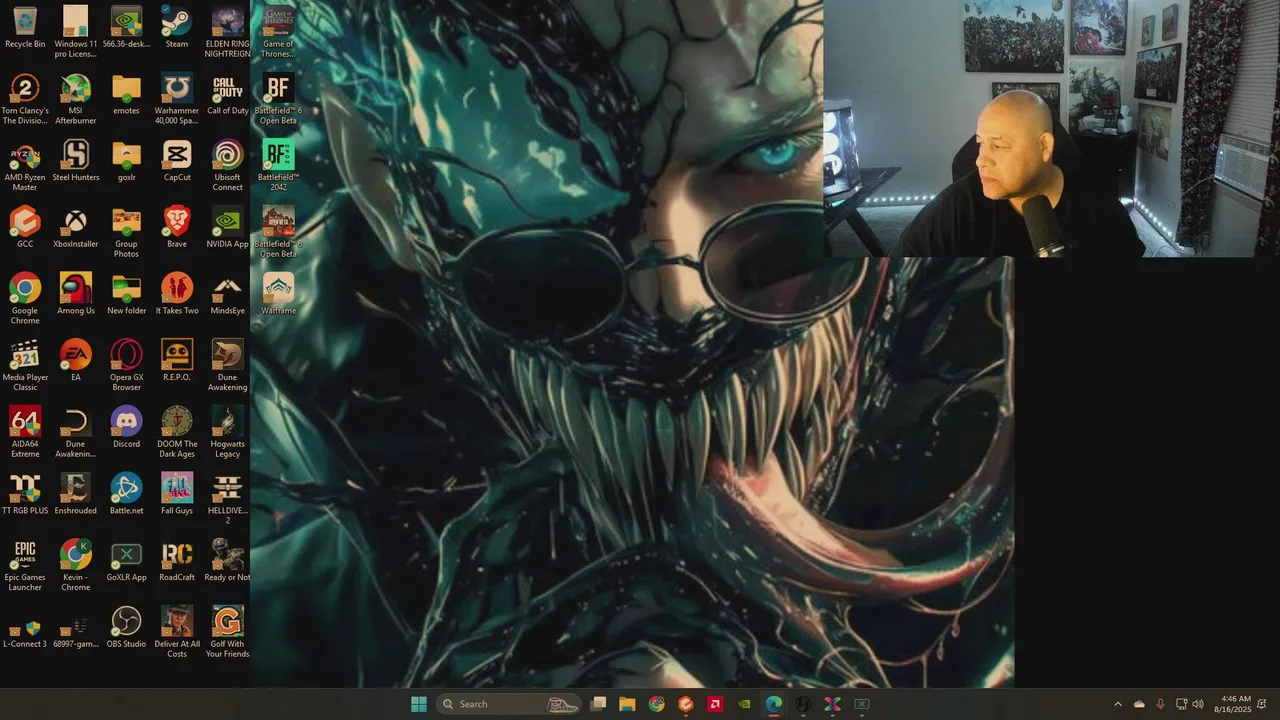Image resolution: width=1280 pixels, height=720 pixels.
Task: Open Game of Thrones desktop shortcut
Action: [278, 32]
